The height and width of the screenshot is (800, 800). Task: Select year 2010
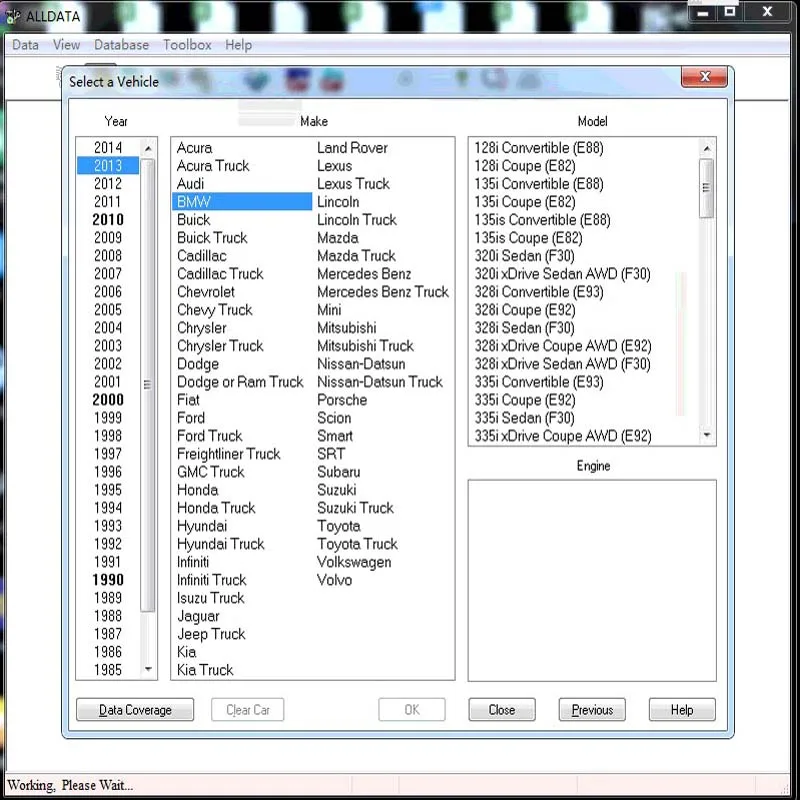tap(108, 219)
